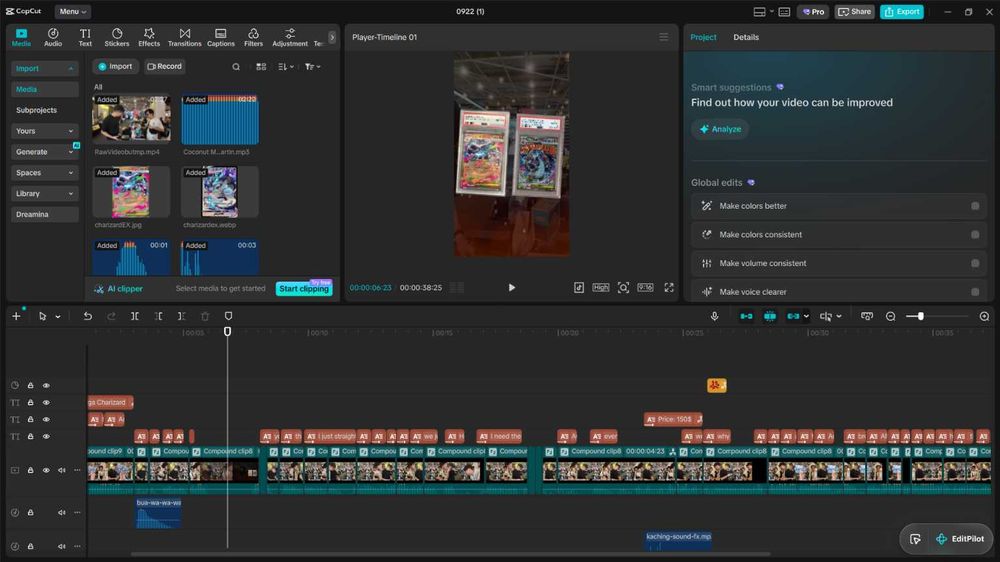Screen dimensions: 1000x562
Task: Expand the Spaces section
Action: [44, 173]
